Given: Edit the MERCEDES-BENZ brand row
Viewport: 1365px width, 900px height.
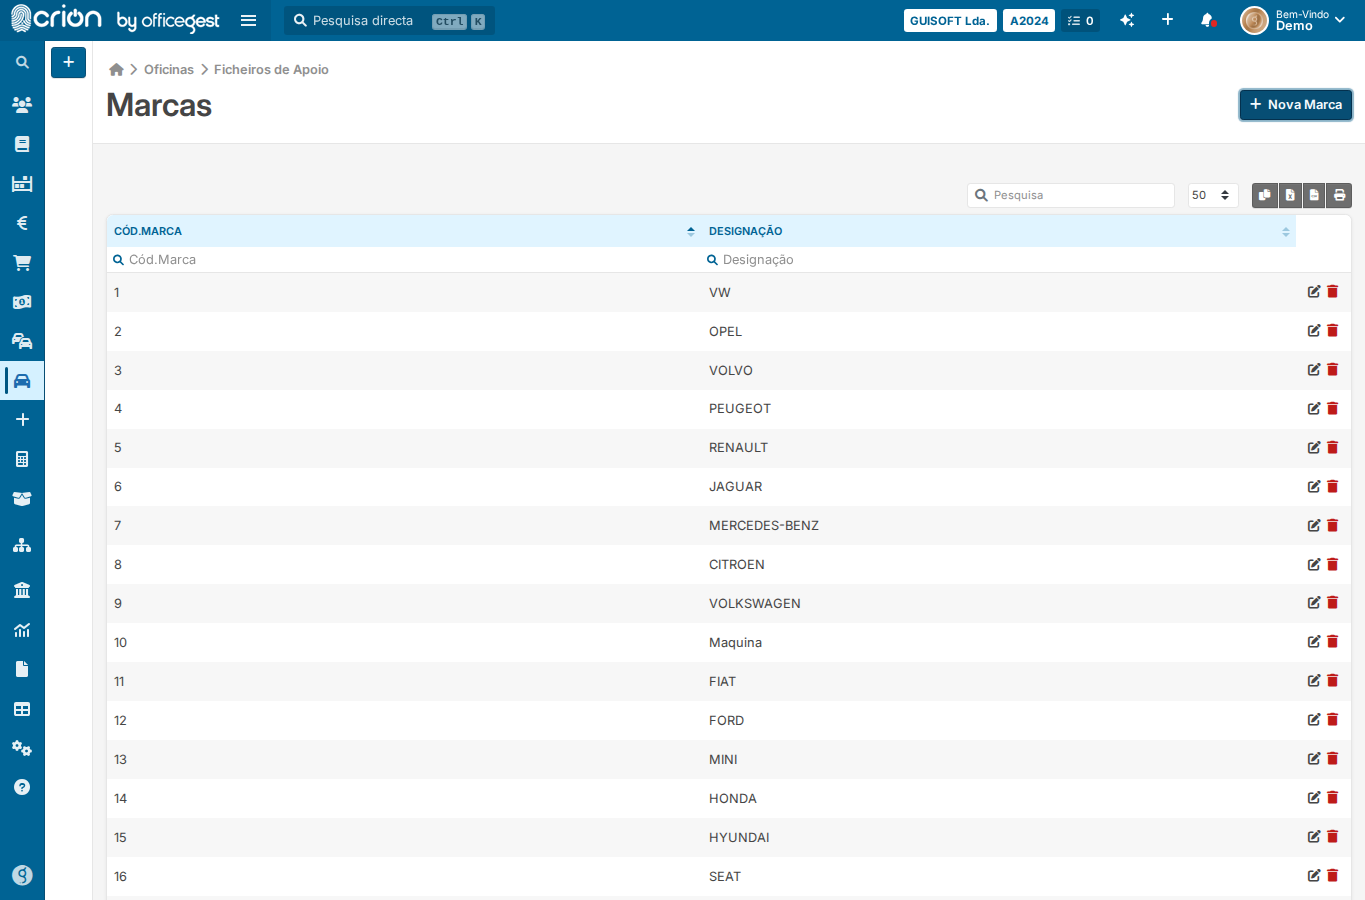Looking at the screenshot, I should pyautogui.click(x=1314, y=525).
